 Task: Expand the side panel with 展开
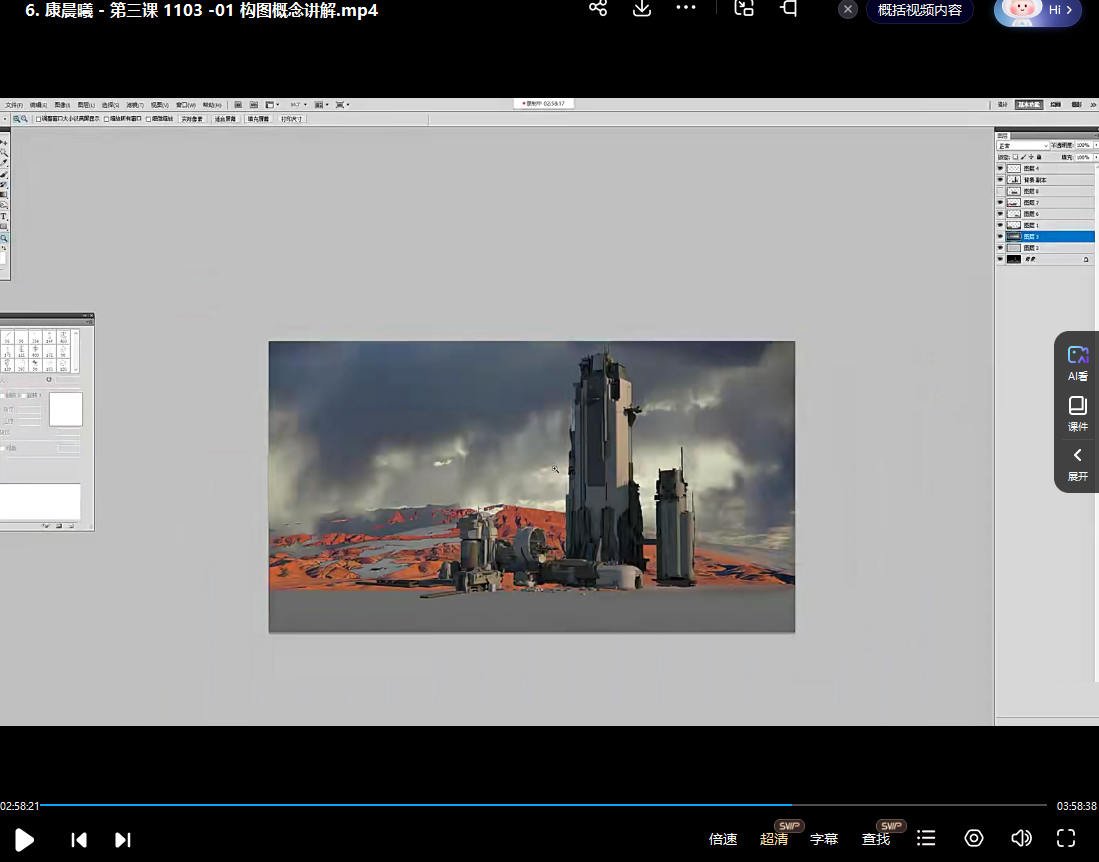click(x=1077, y=464)
